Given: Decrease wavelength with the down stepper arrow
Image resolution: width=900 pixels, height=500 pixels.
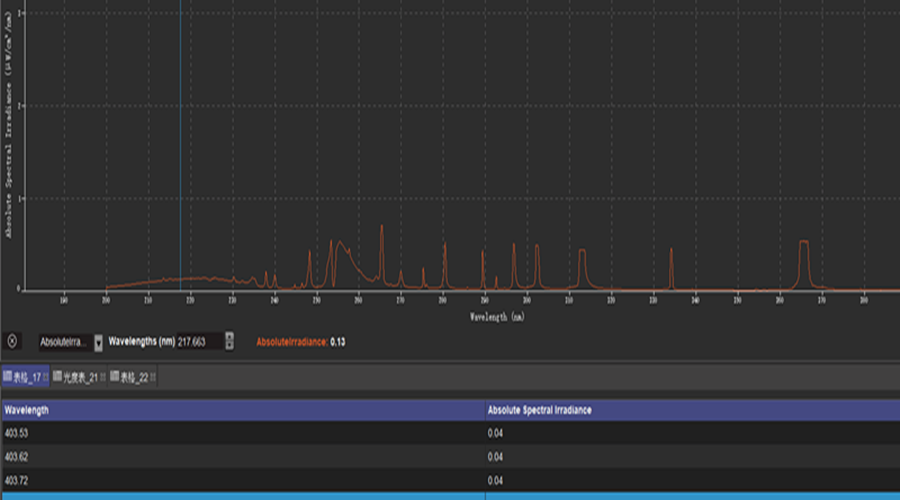Looking at the screenshot, I should coord(230,346).
